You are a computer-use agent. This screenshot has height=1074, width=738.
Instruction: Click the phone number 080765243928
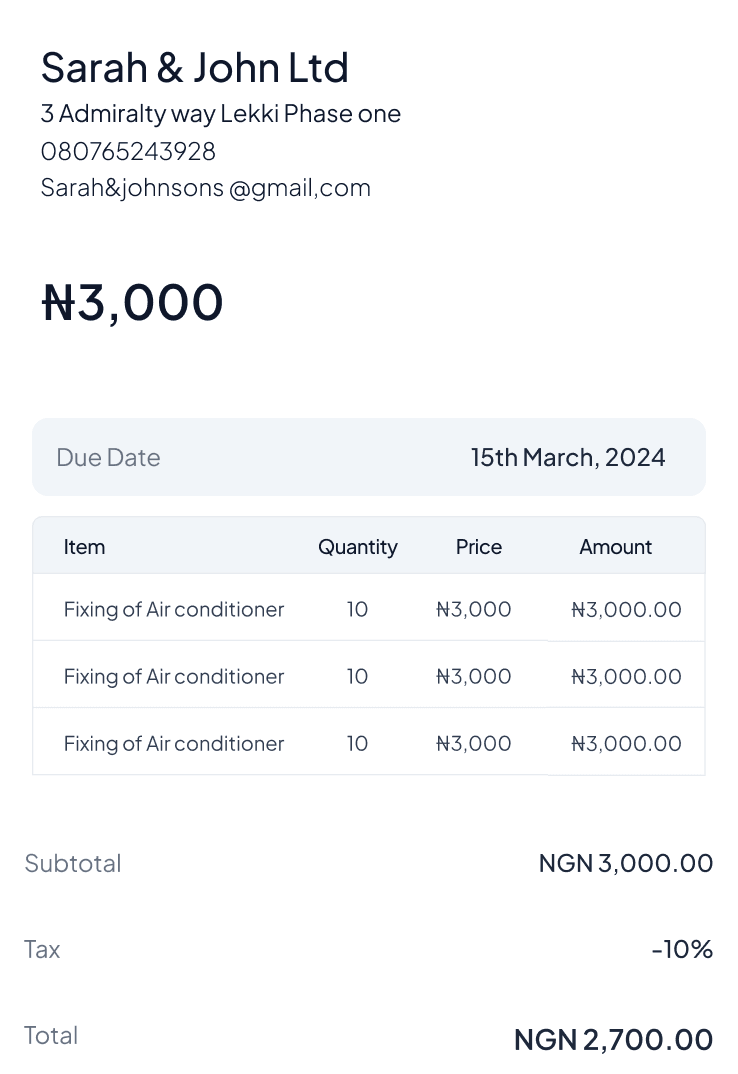pos(128,151)
